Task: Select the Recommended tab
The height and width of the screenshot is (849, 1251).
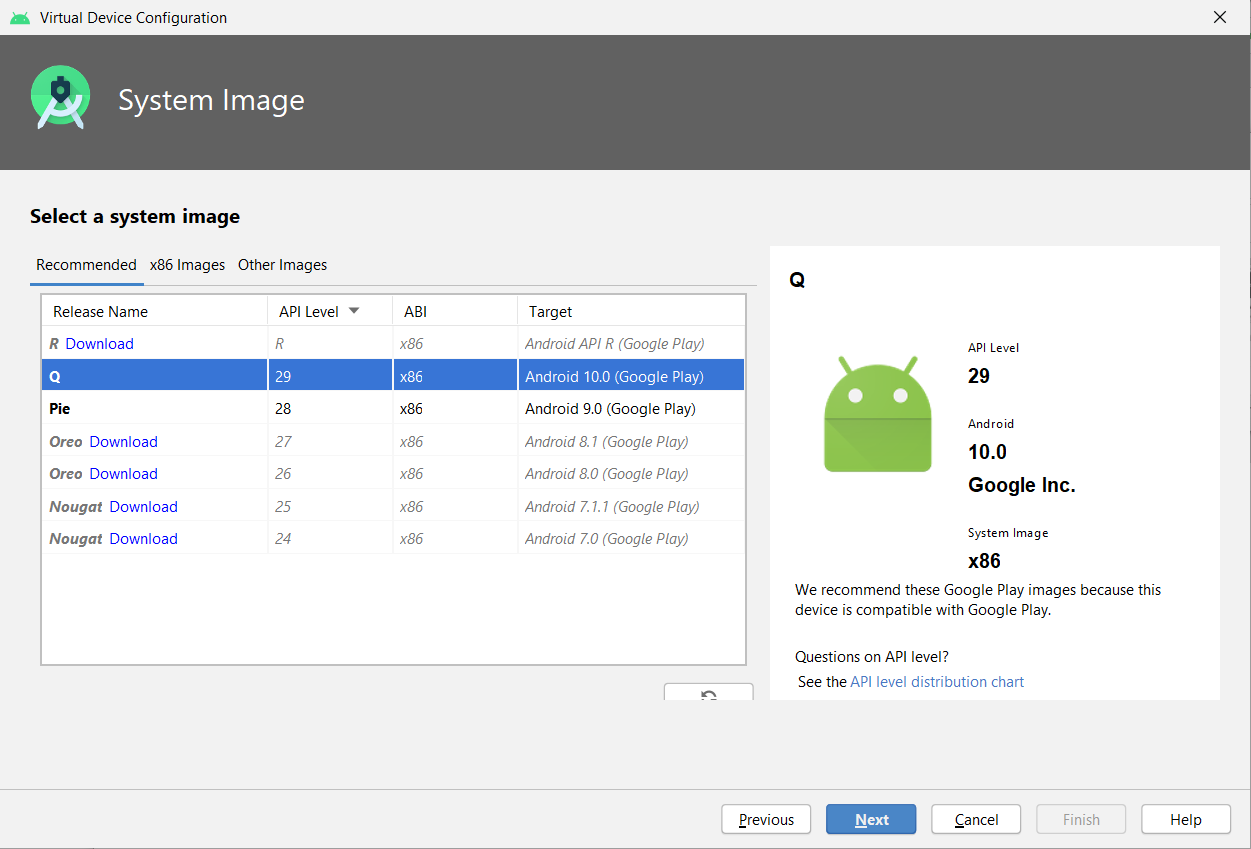Action: pyautogui.click(x=86, y=265)
